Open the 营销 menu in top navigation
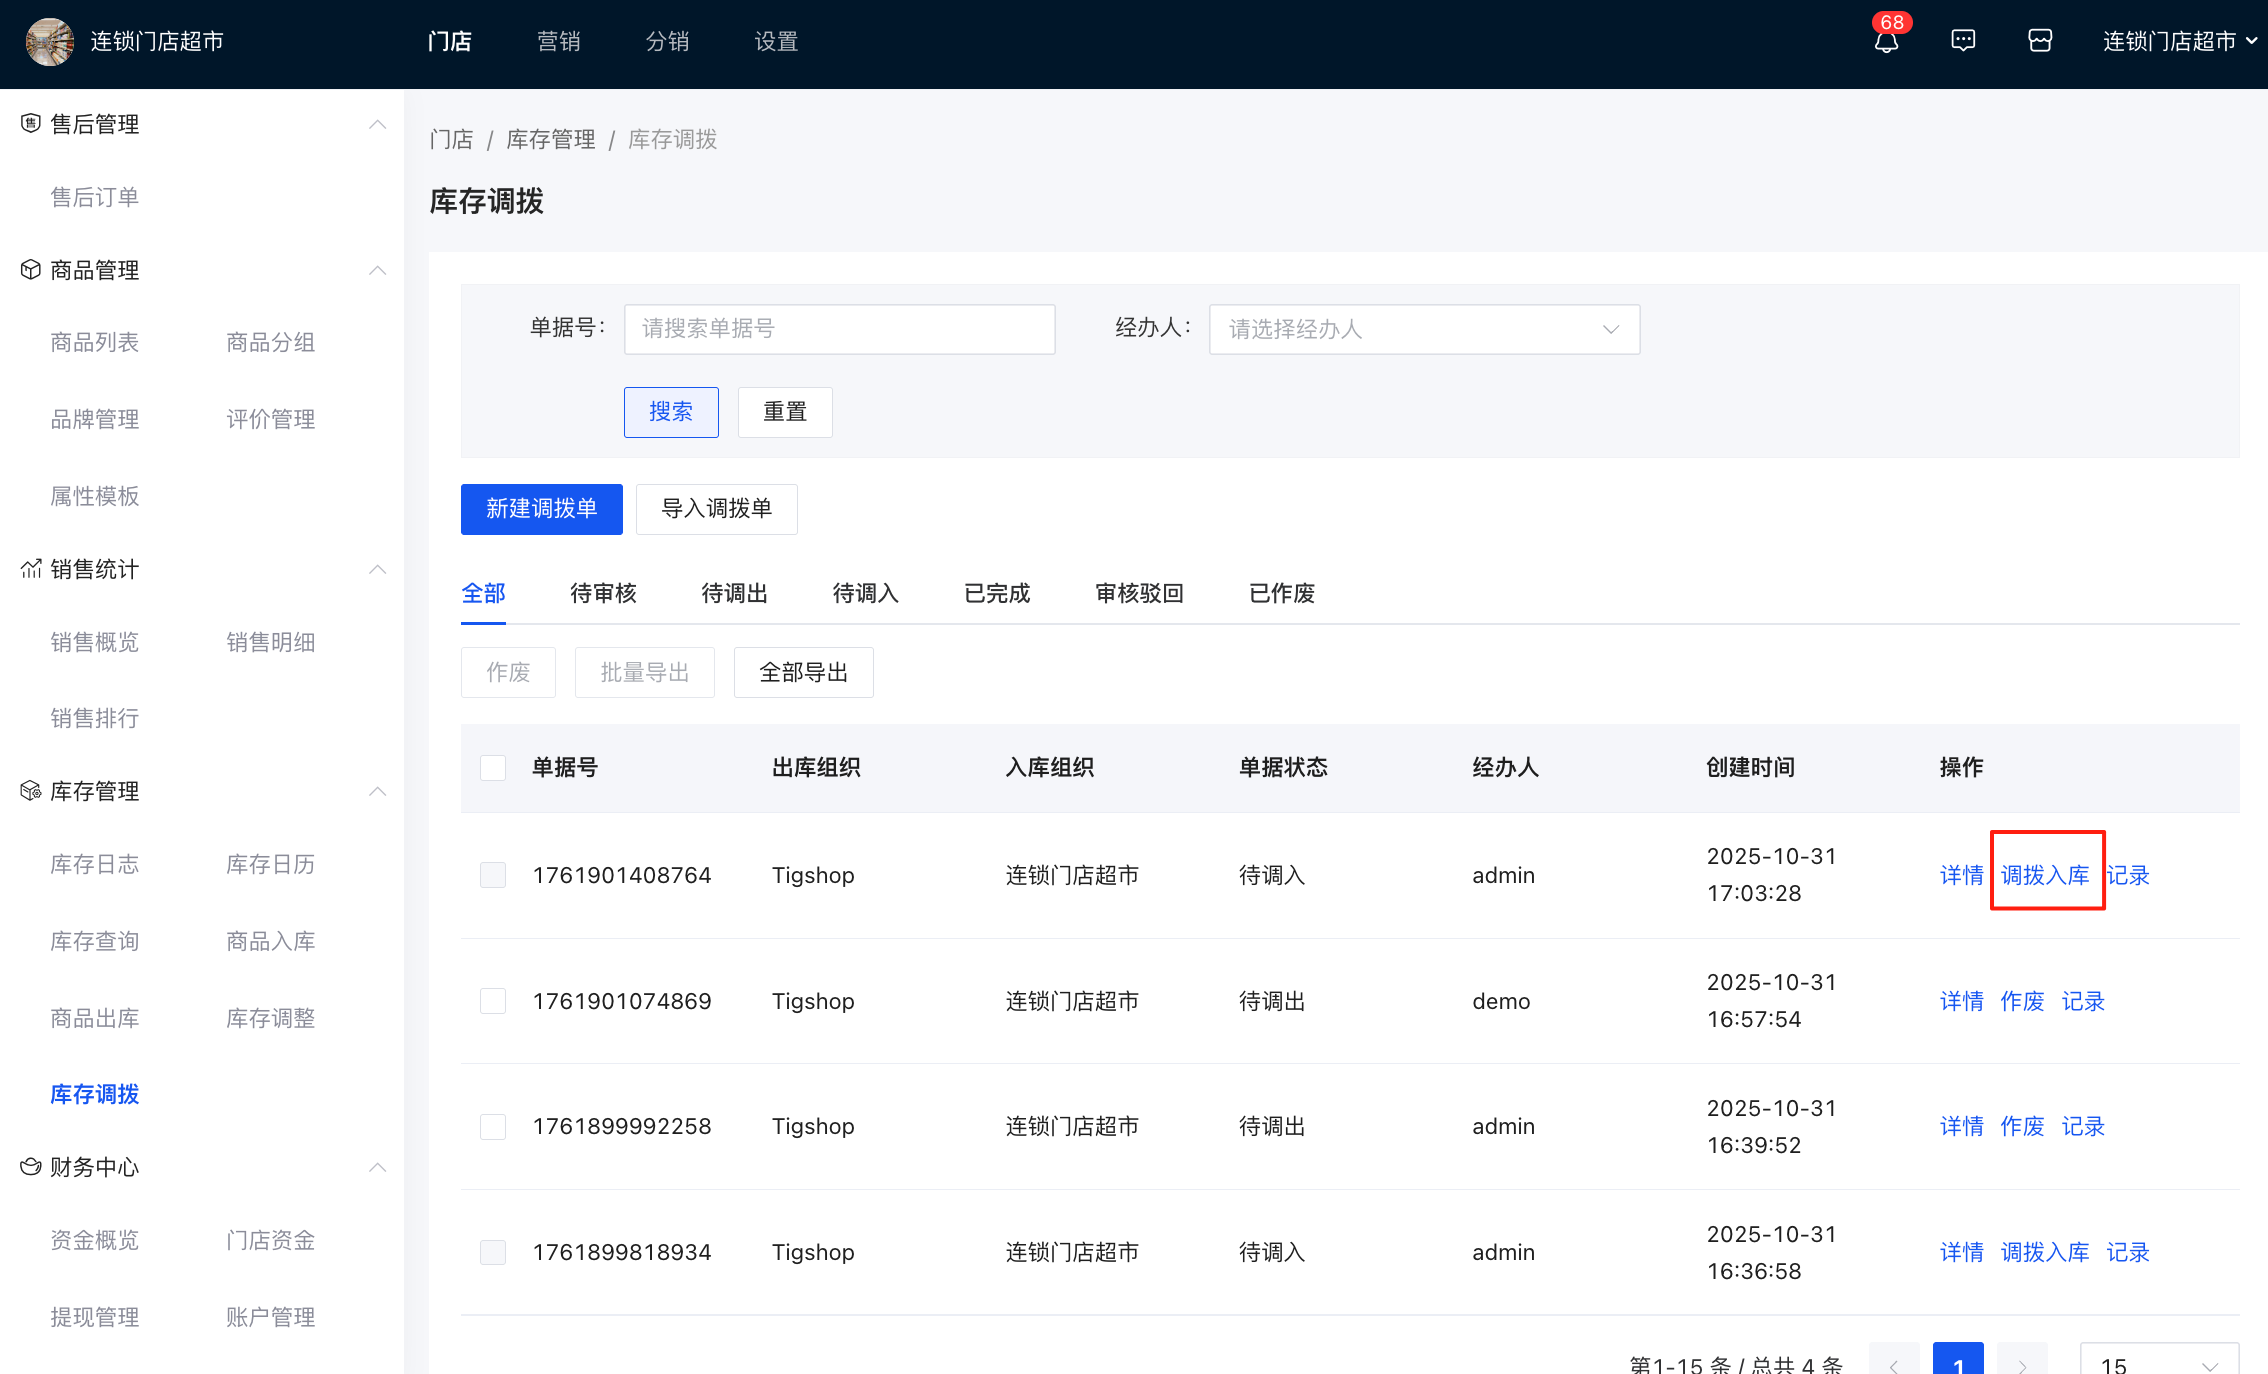The image size is (2268, 1374). 559,41
